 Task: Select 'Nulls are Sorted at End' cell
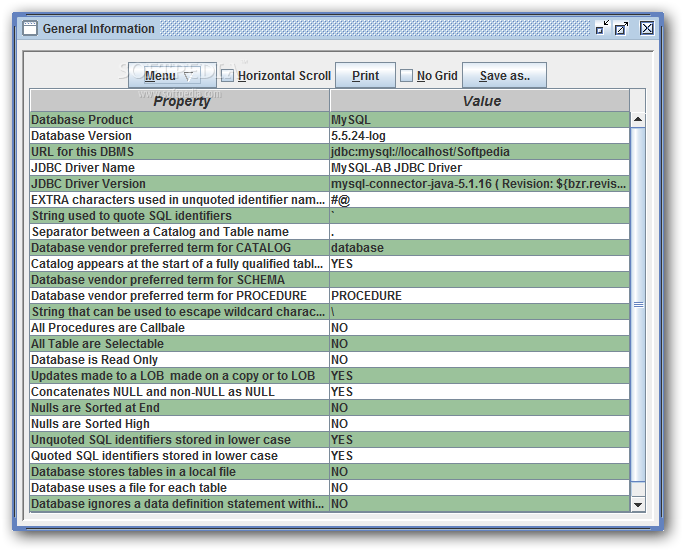click(180, 407)
